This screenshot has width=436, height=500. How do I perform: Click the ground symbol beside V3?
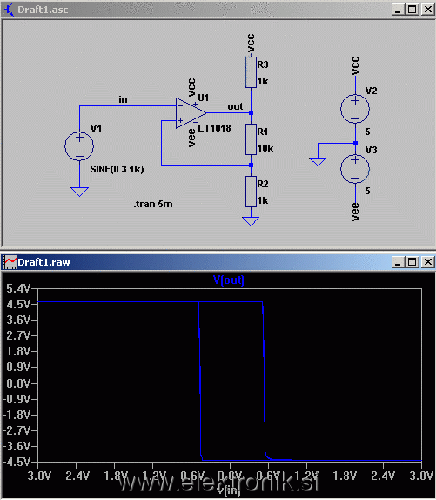point(318,162)
